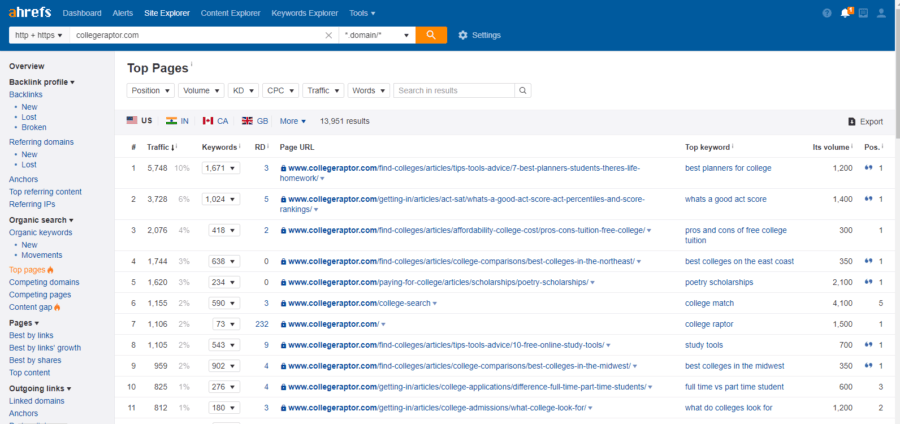900x424 pixels.
Task: Open the user account icon
Action: pos(881,13)
